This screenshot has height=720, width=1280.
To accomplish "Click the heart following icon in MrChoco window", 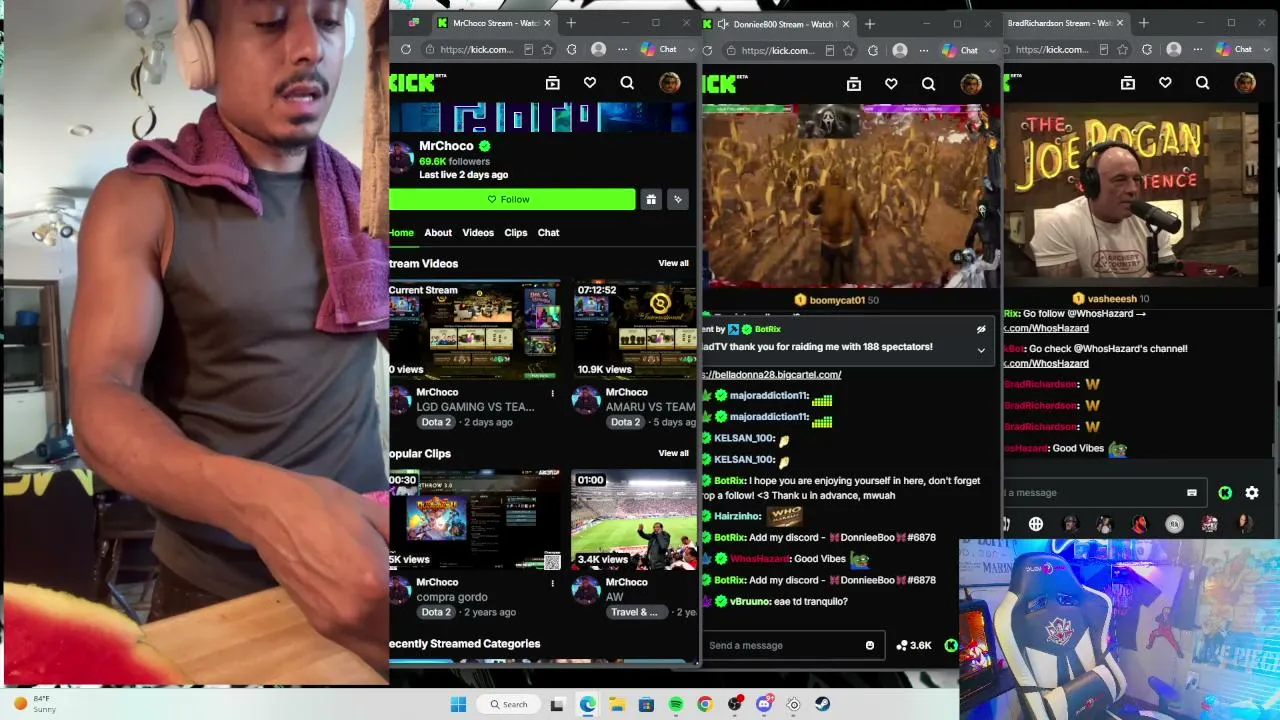I will (x=590, y=84).
